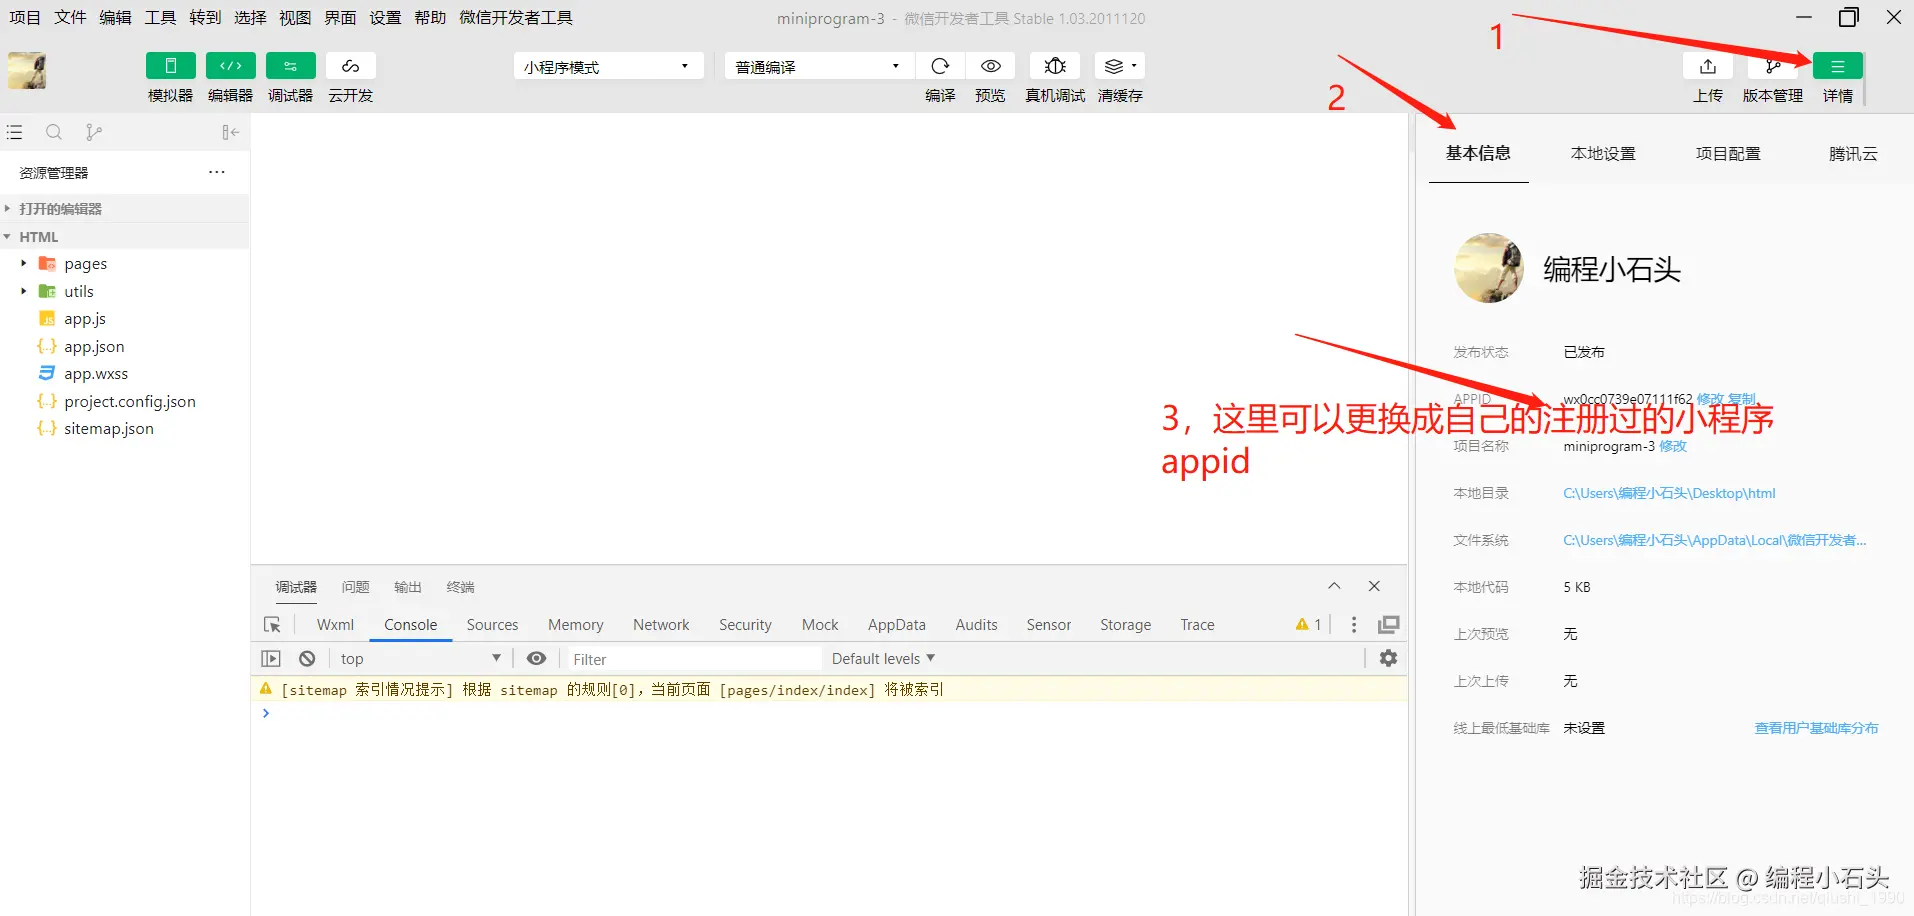1914x916 pixels.
Task: Open source control branch icon in the sidebar
Action: click(x=94, y=132)
